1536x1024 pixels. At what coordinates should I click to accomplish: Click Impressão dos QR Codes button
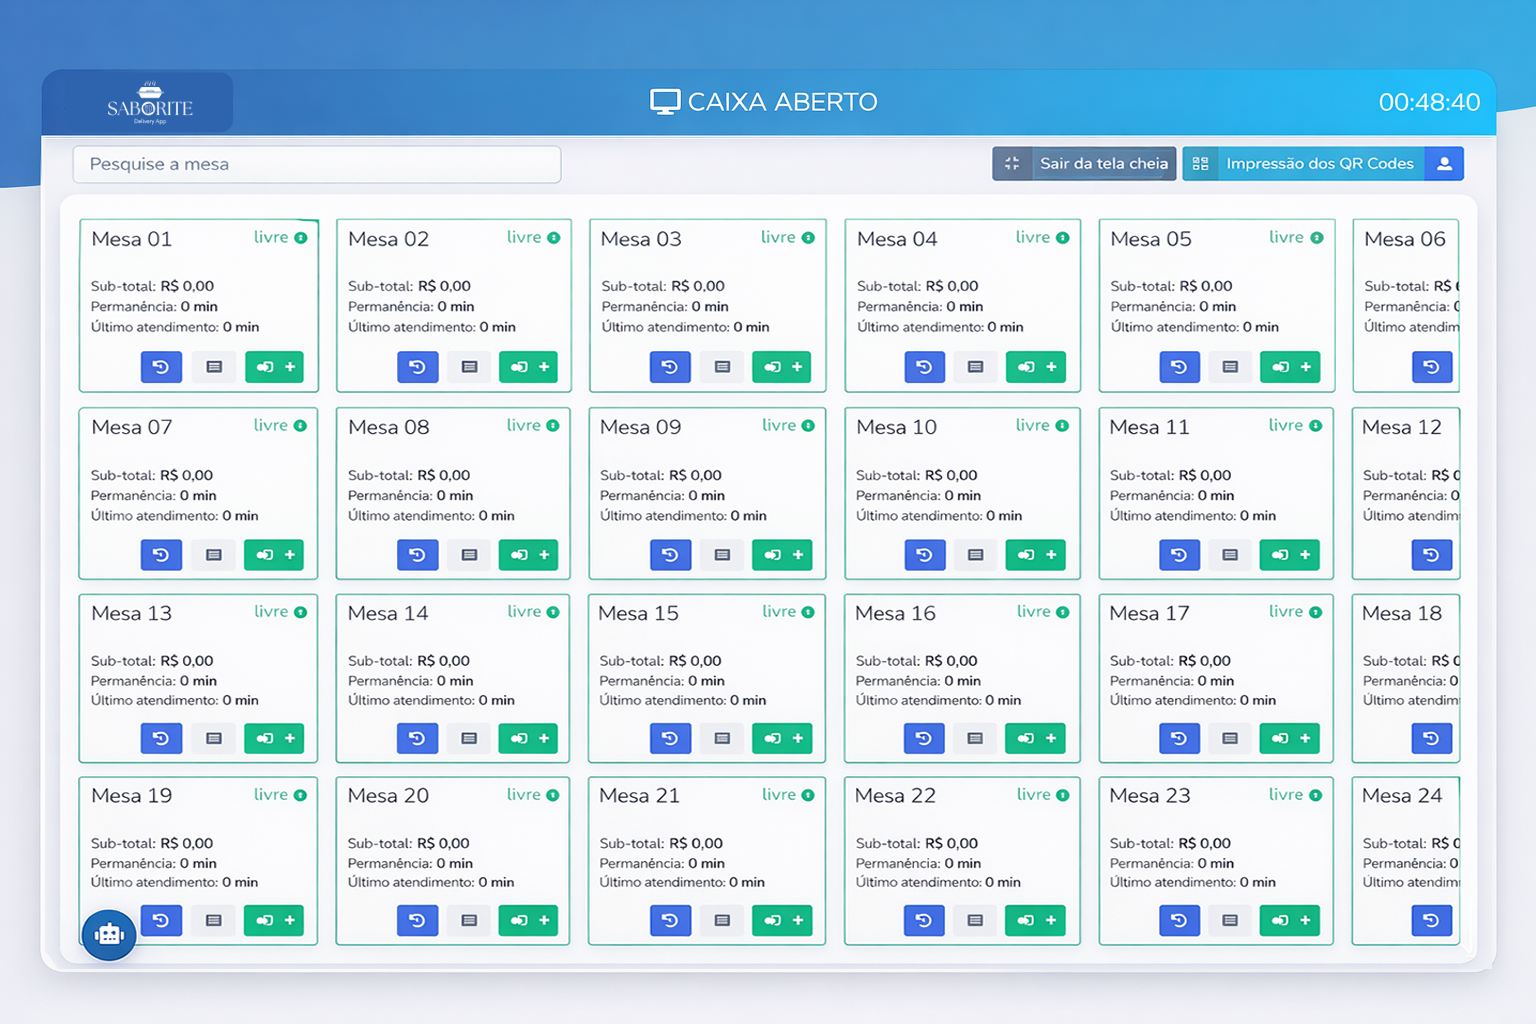(1304, 164)
